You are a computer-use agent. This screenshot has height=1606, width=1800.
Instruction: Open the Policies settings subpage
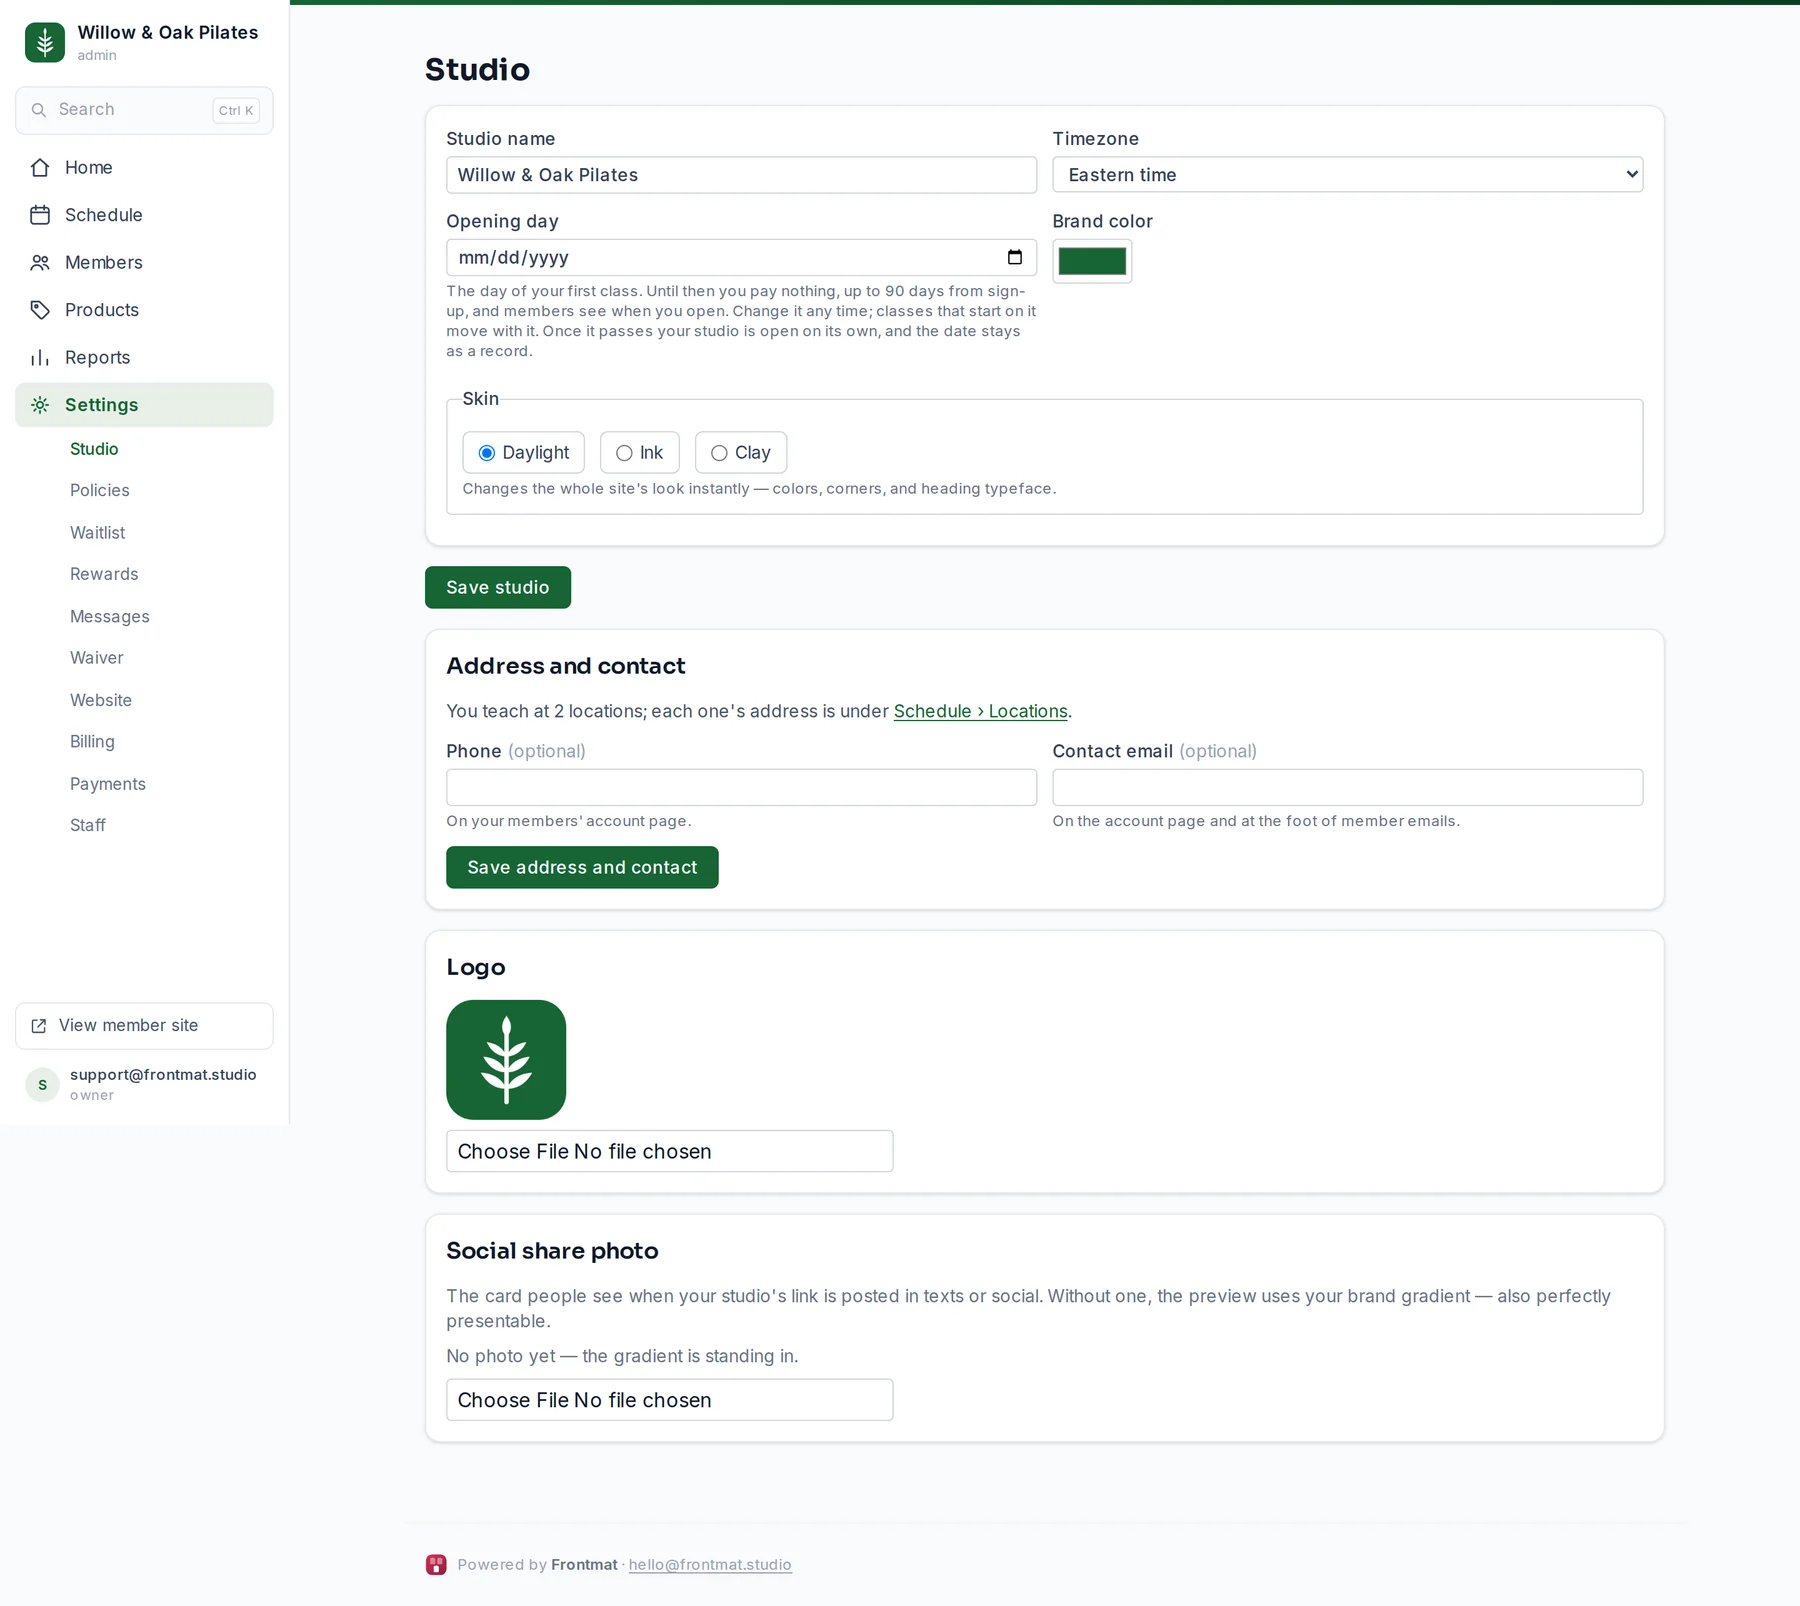coord(100,491)
